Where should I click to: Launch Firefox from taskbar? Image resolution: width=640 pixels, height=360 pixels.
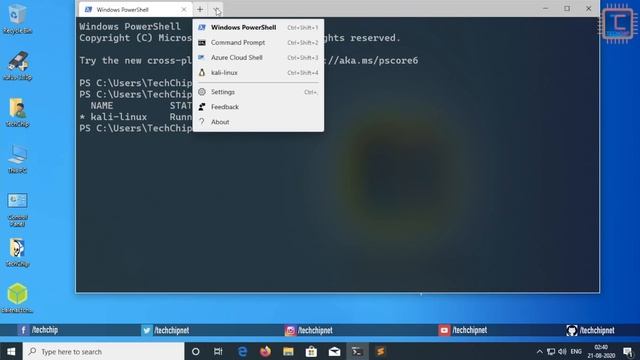click(265, 351)
